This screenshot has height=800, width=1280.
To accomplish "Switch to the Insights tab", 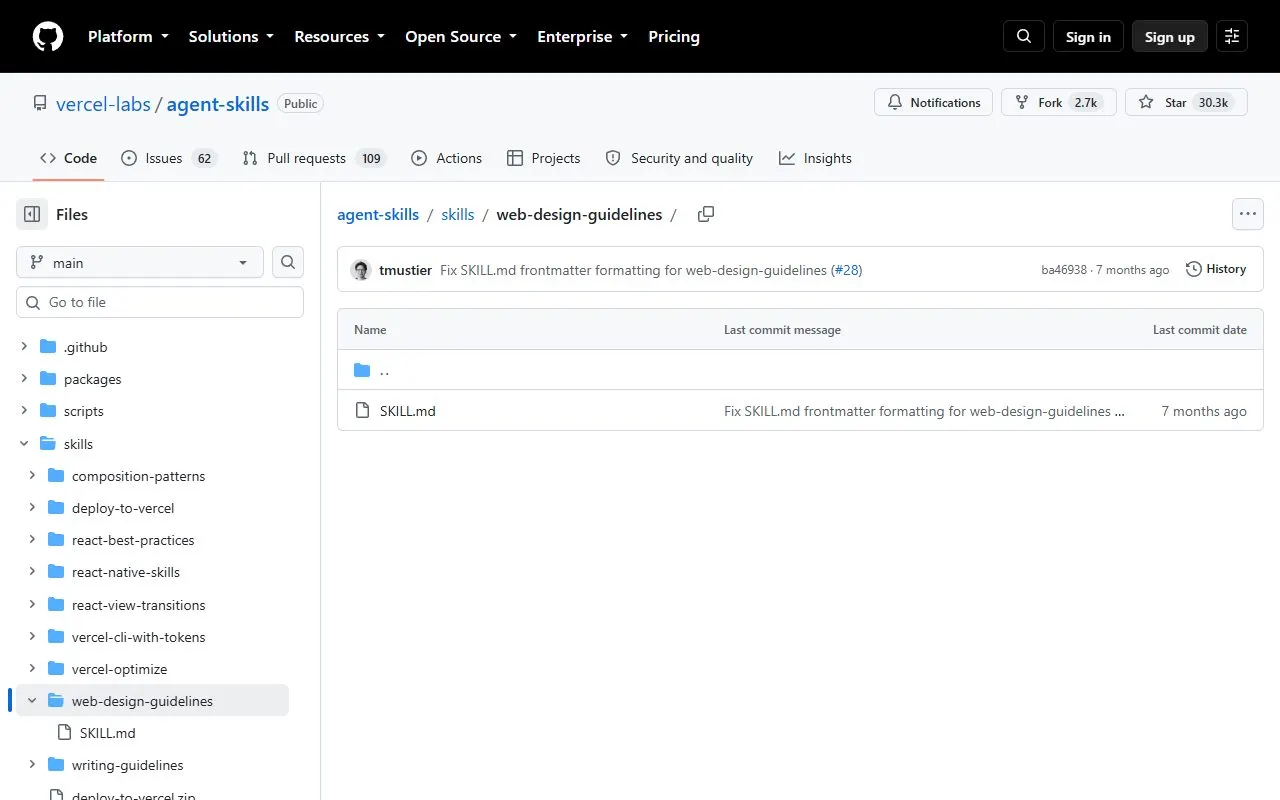I will point(815,158).
